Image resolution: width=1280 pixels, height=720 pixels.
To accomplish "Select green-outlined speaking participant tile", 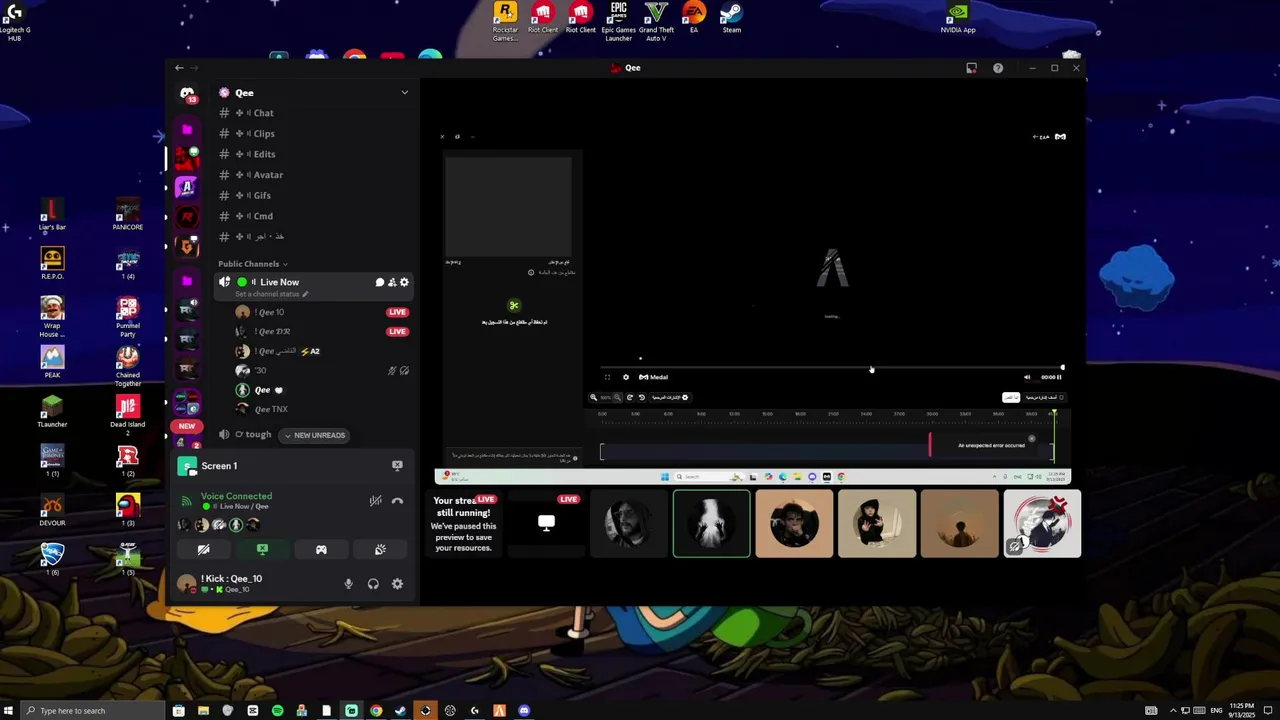I will click(712, 523).
